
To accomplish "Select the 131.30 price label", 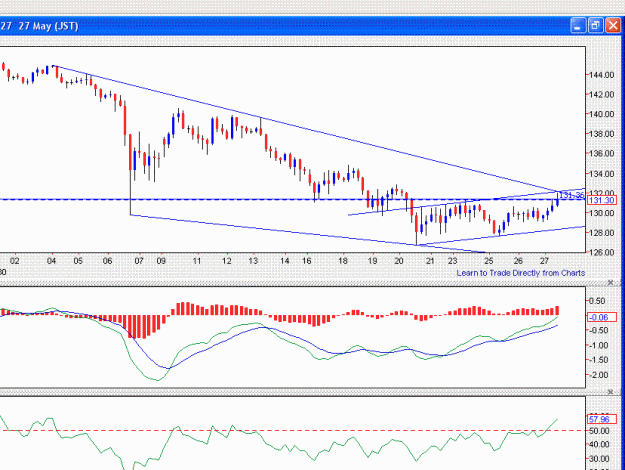I will [x=601, y=200].
